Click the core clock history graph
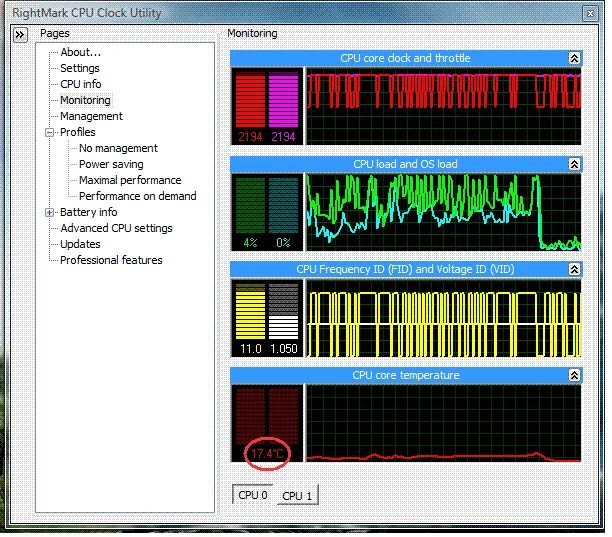612x537 pixels. pyautogui.click(x=444, y=107)
